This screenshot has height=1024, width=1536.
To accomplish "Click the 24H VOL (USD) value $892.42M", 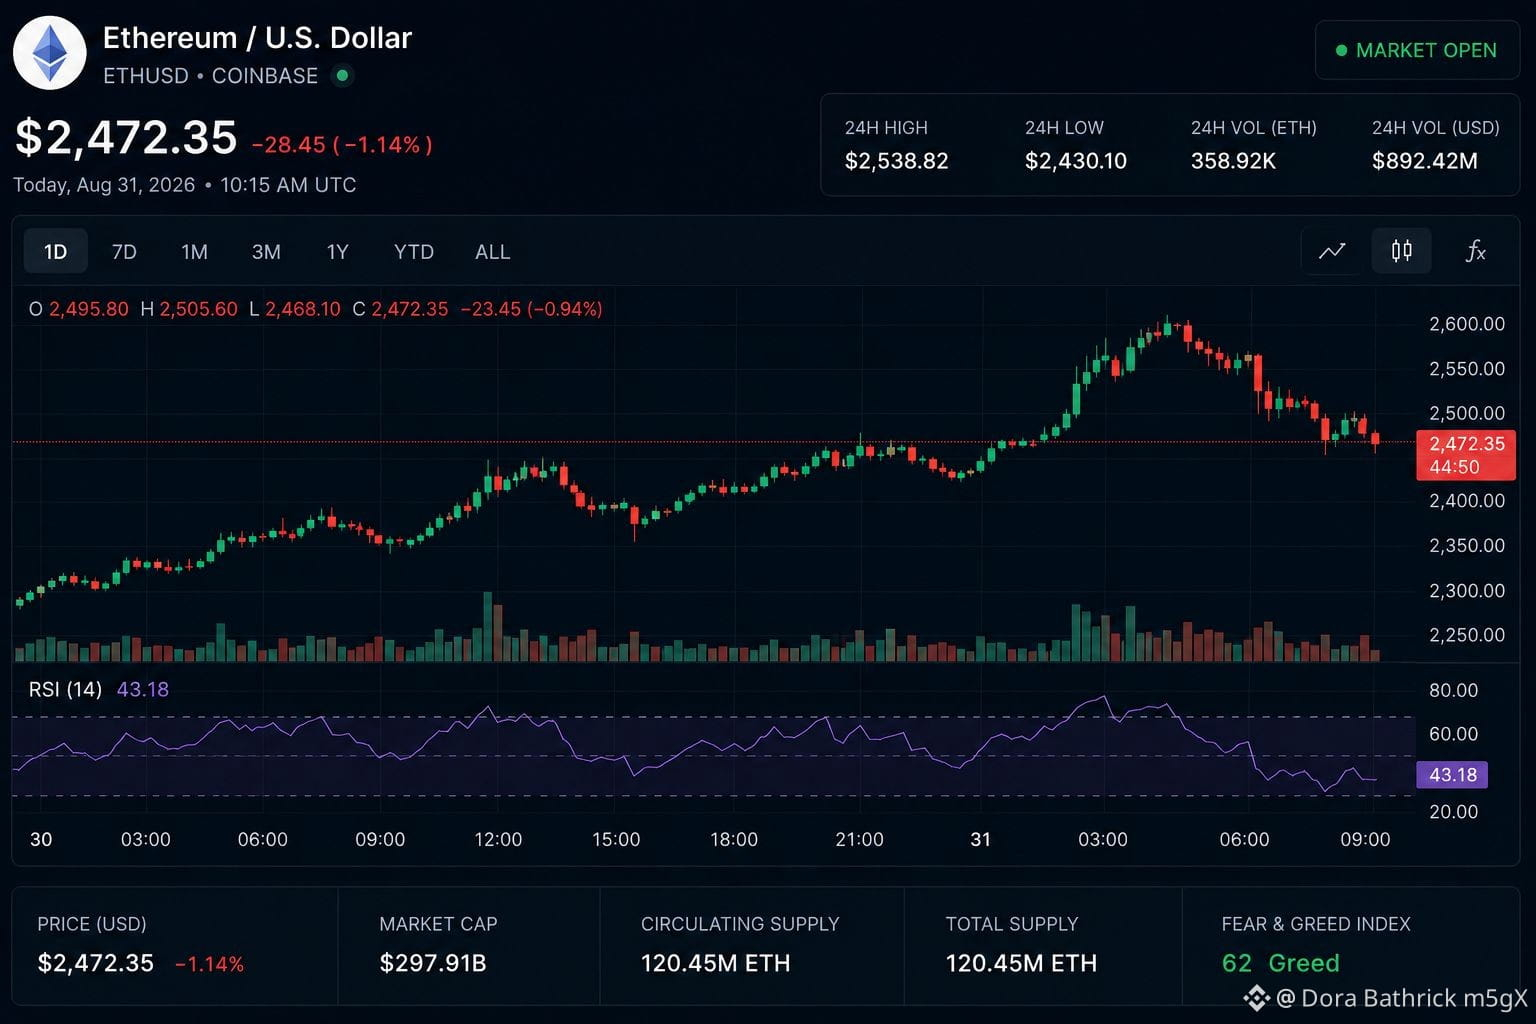I will 1424,161.
